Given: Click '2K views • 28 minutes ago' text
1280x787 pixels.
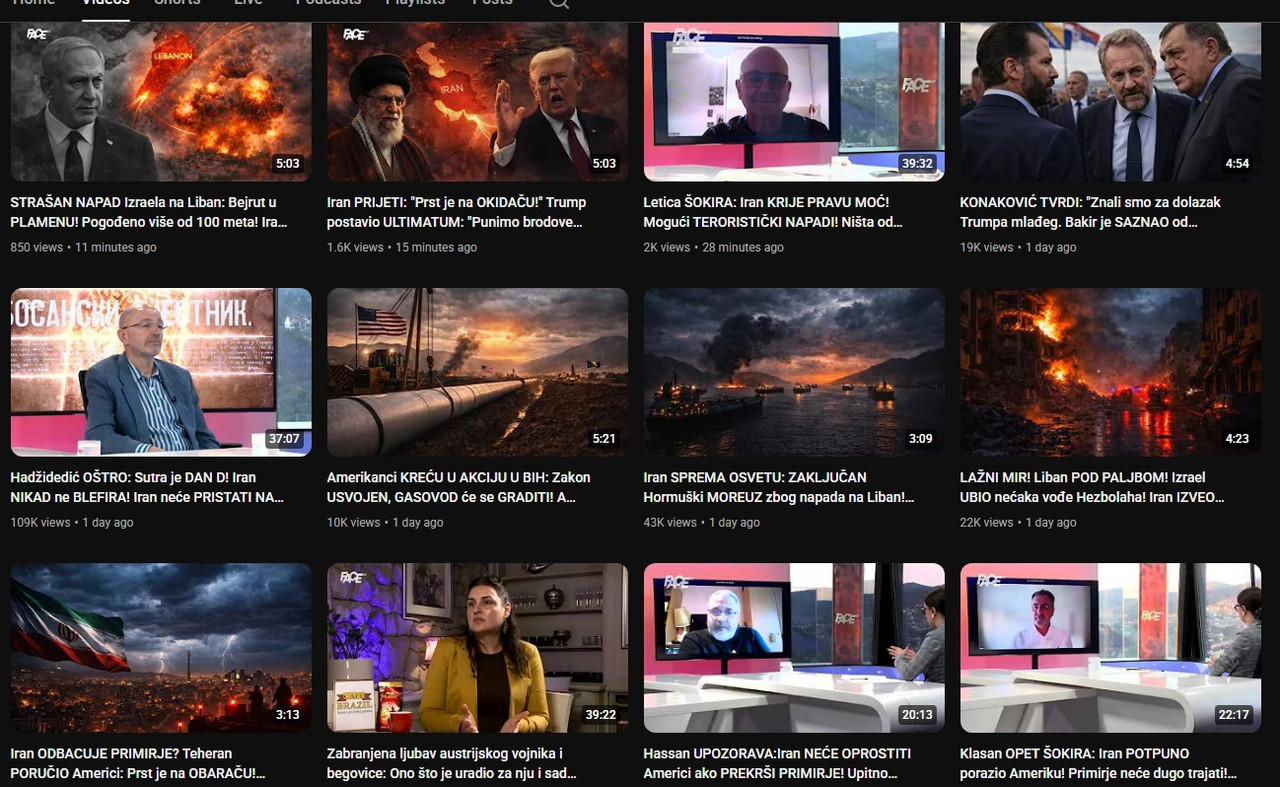Looking at the screenshot, I should tap(714, 247).
